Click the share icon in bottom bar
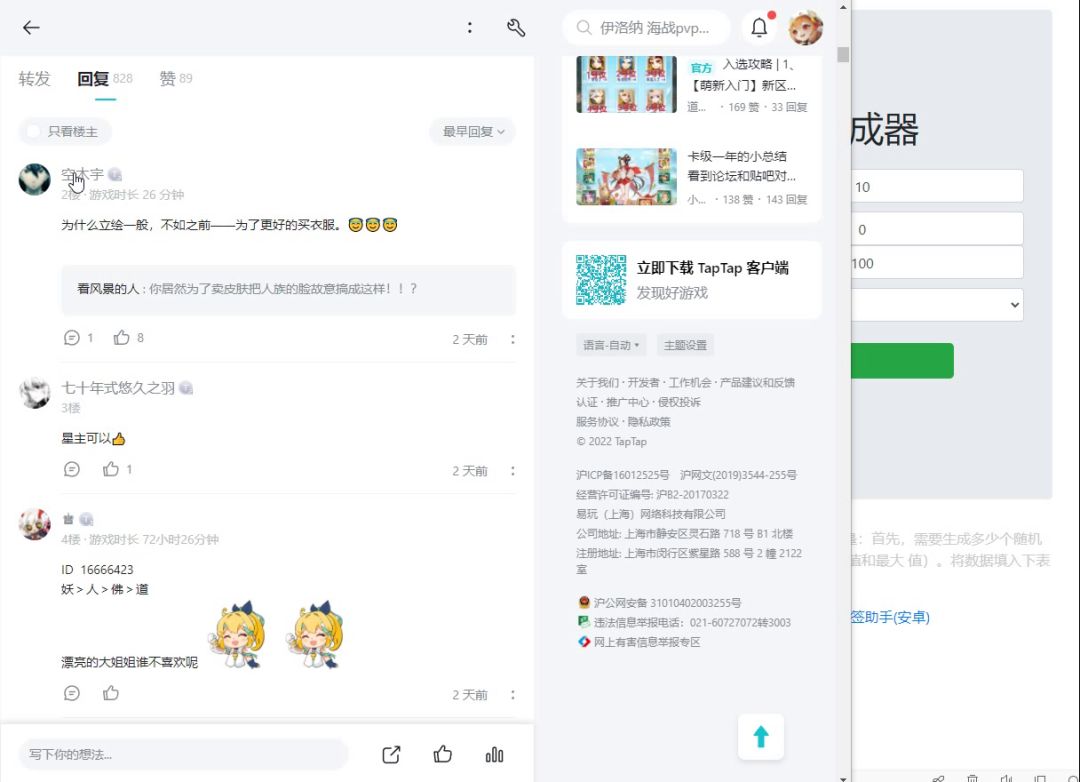 391,754
